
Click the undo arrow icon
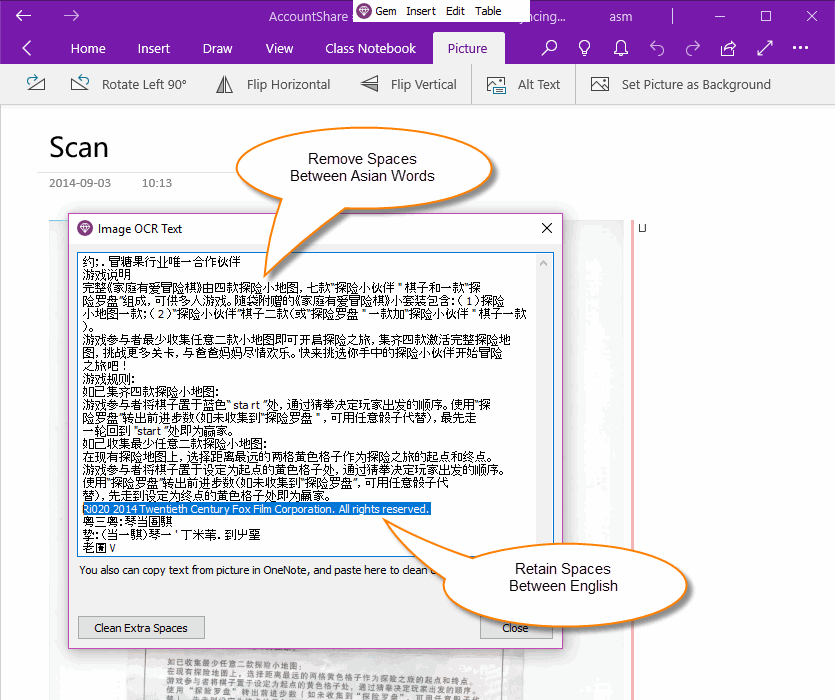pos(657,48)
